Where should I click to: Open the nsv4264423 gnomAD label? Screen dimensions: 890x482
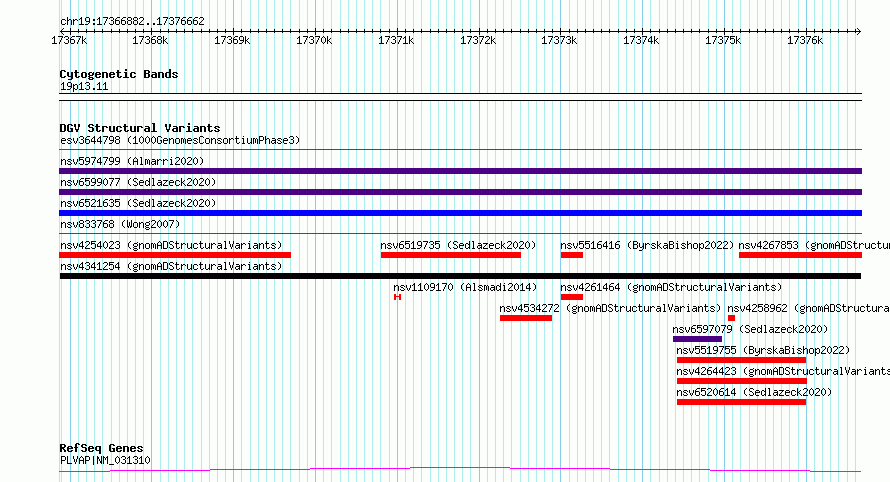pyautogui.click(x=783, y=371)
